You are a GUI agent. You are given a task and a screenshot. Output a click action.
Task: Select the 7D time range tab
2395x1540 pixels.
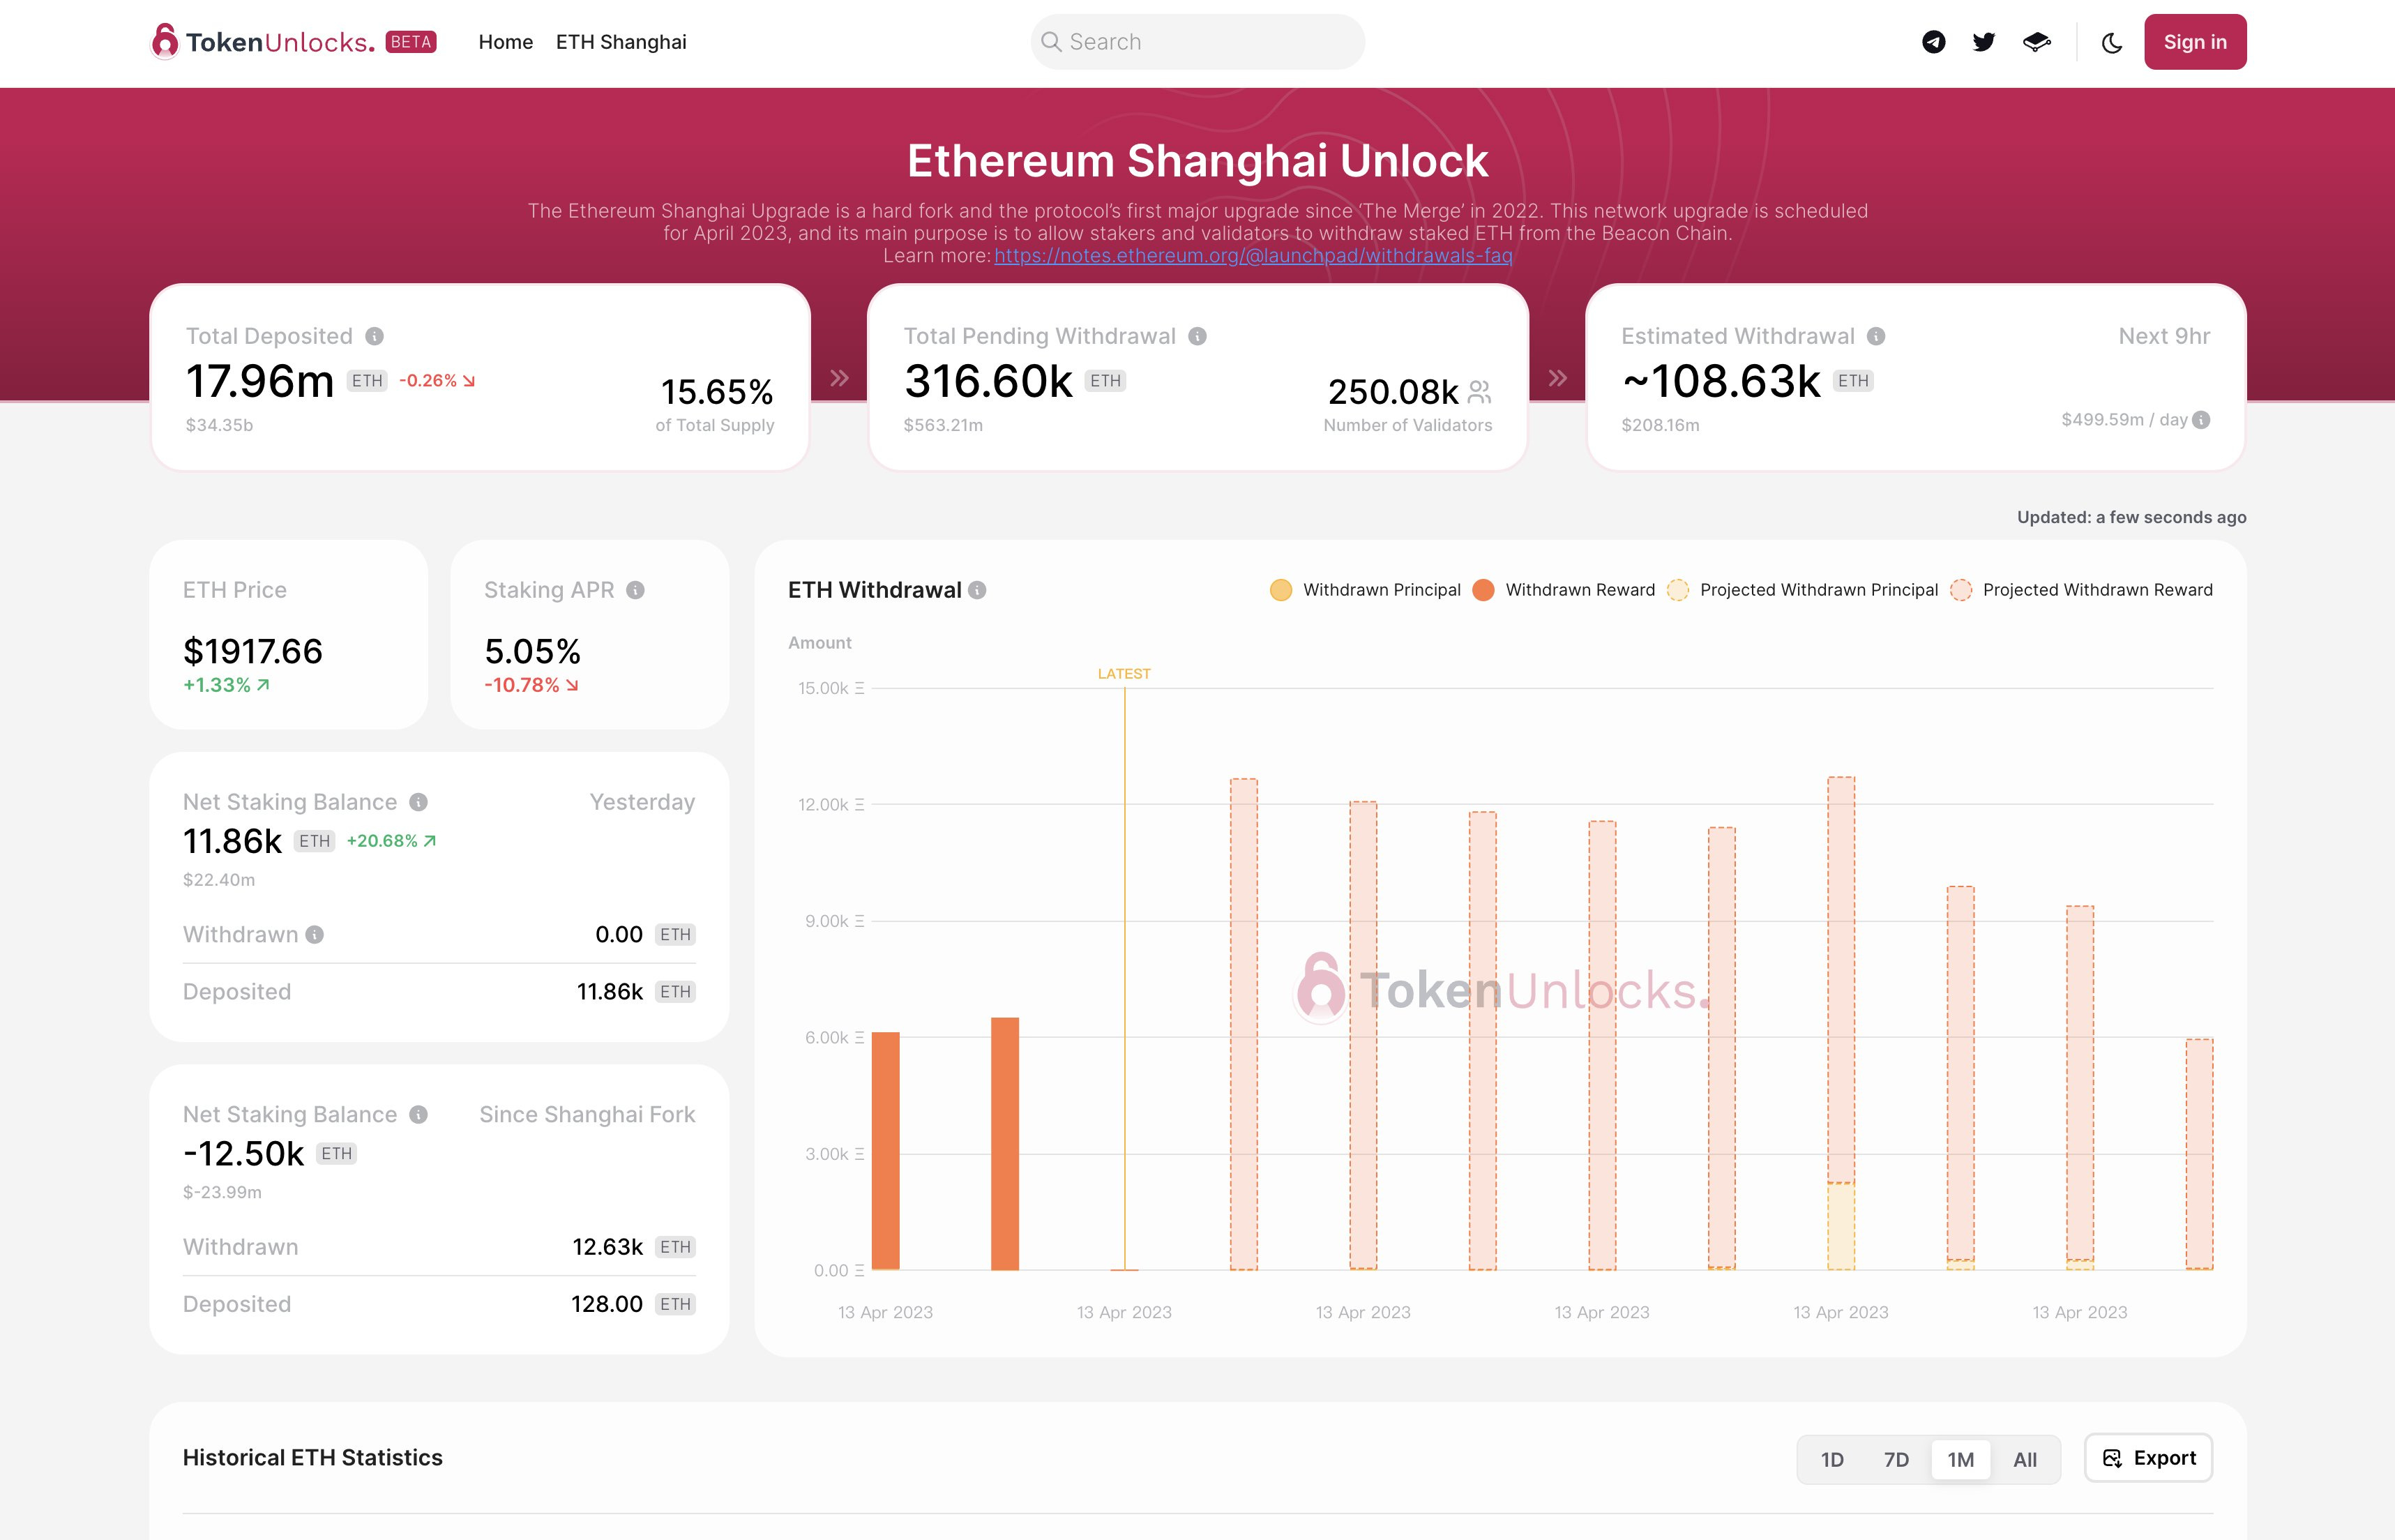[x=1896, y=1460]
